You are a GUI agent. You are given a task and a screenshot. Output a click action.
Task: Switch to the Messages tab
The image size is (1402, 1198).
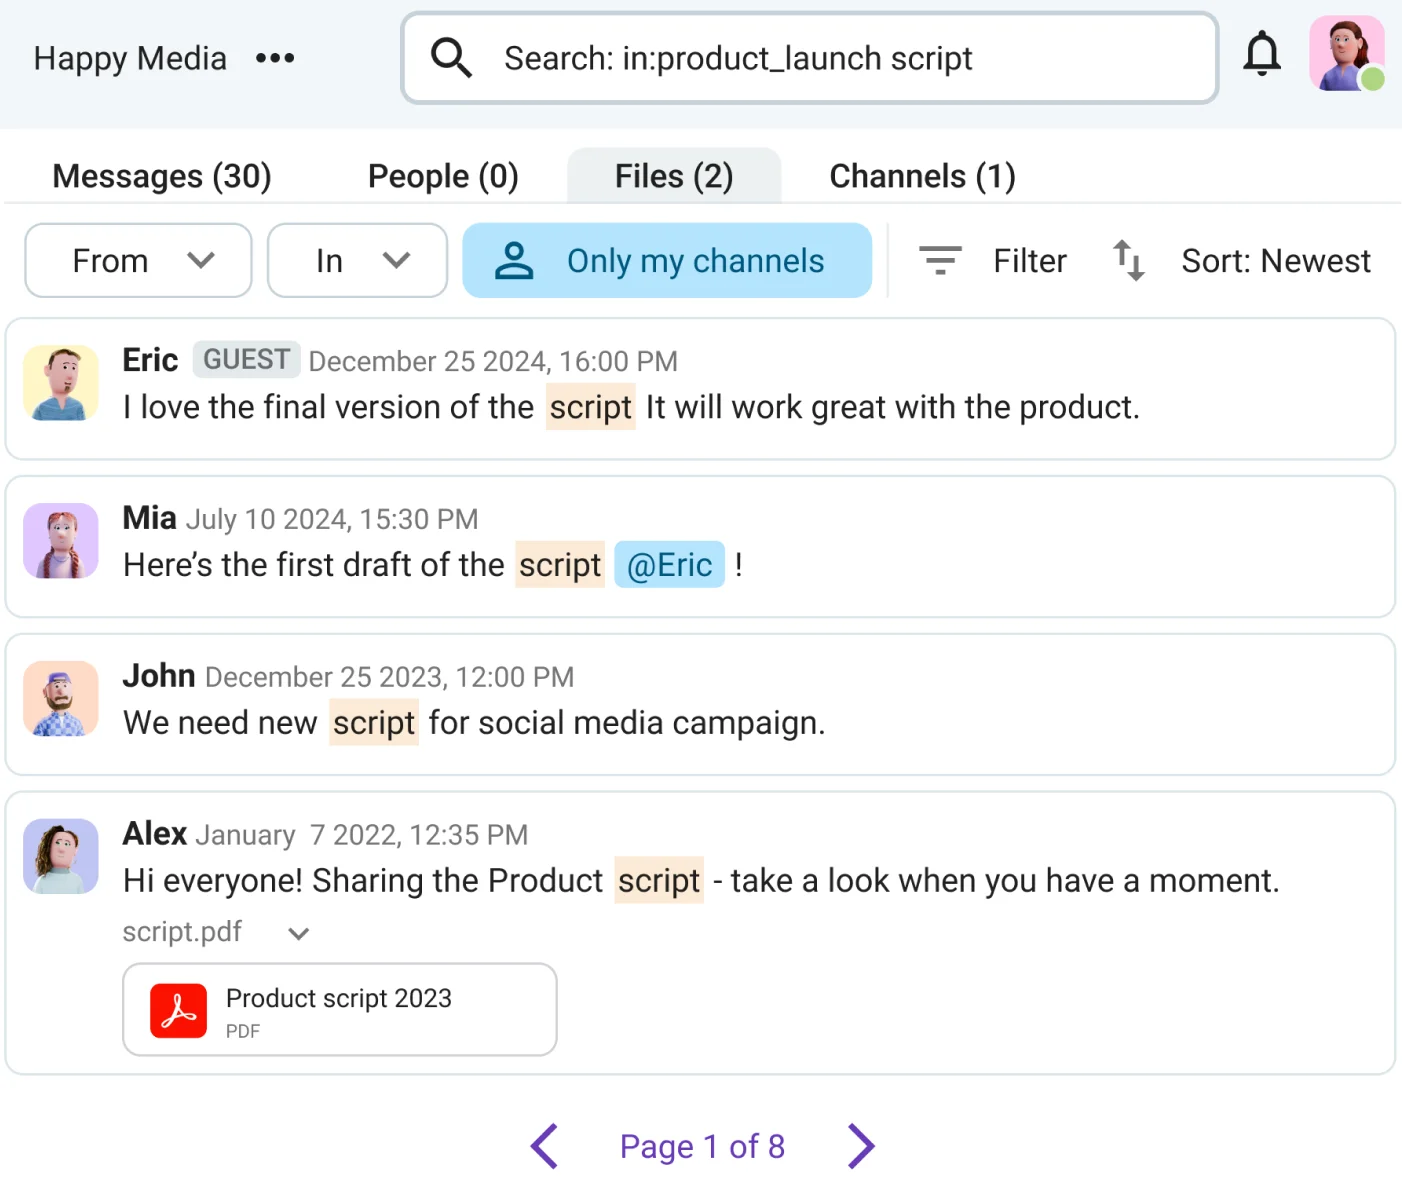coord(161,175)
